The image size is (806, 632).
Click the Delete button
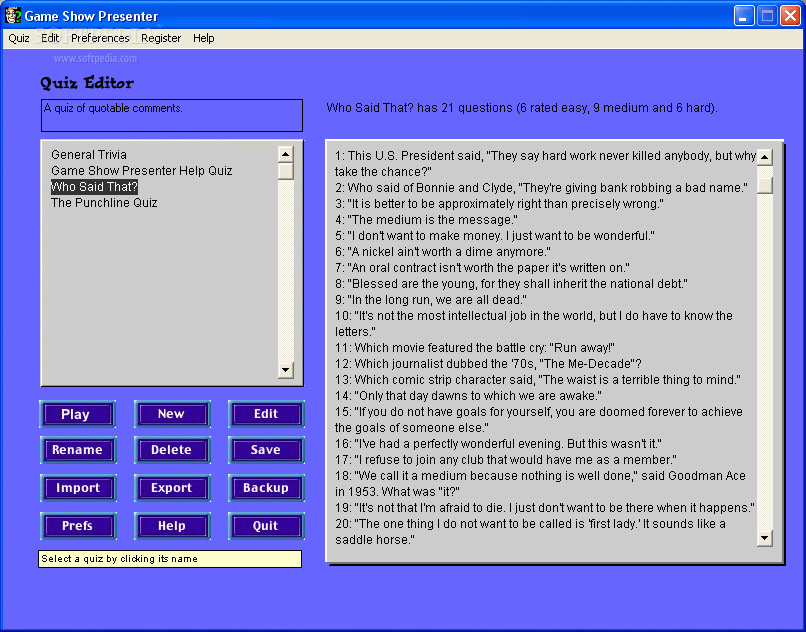(x=172, y=450)
